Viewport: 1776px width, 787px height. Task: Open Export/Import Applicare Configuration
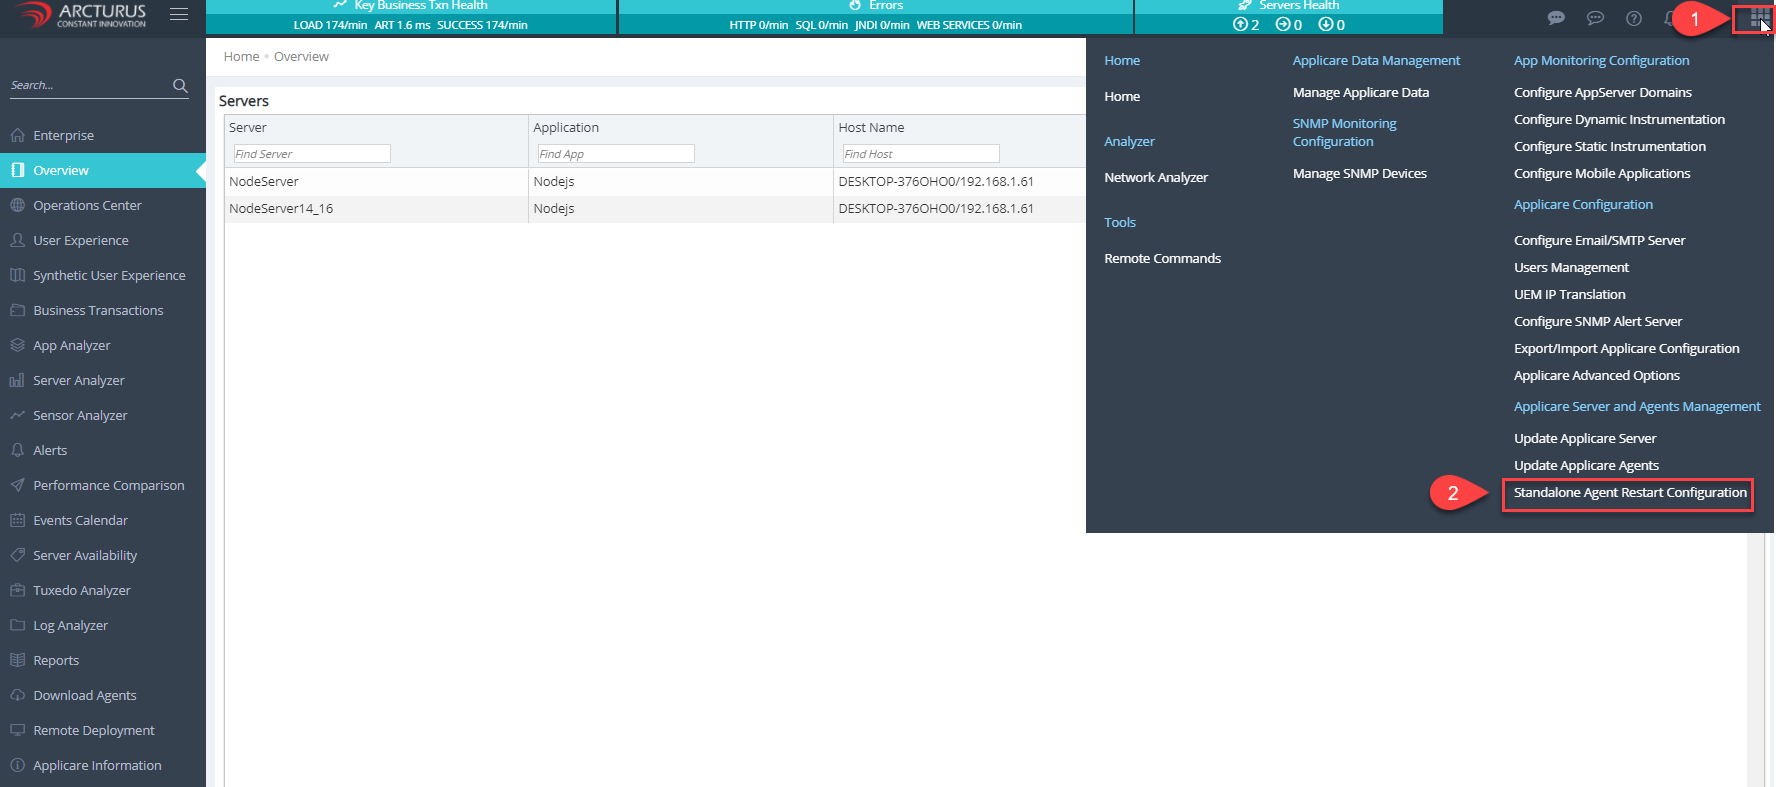[x=1626, y=348]
